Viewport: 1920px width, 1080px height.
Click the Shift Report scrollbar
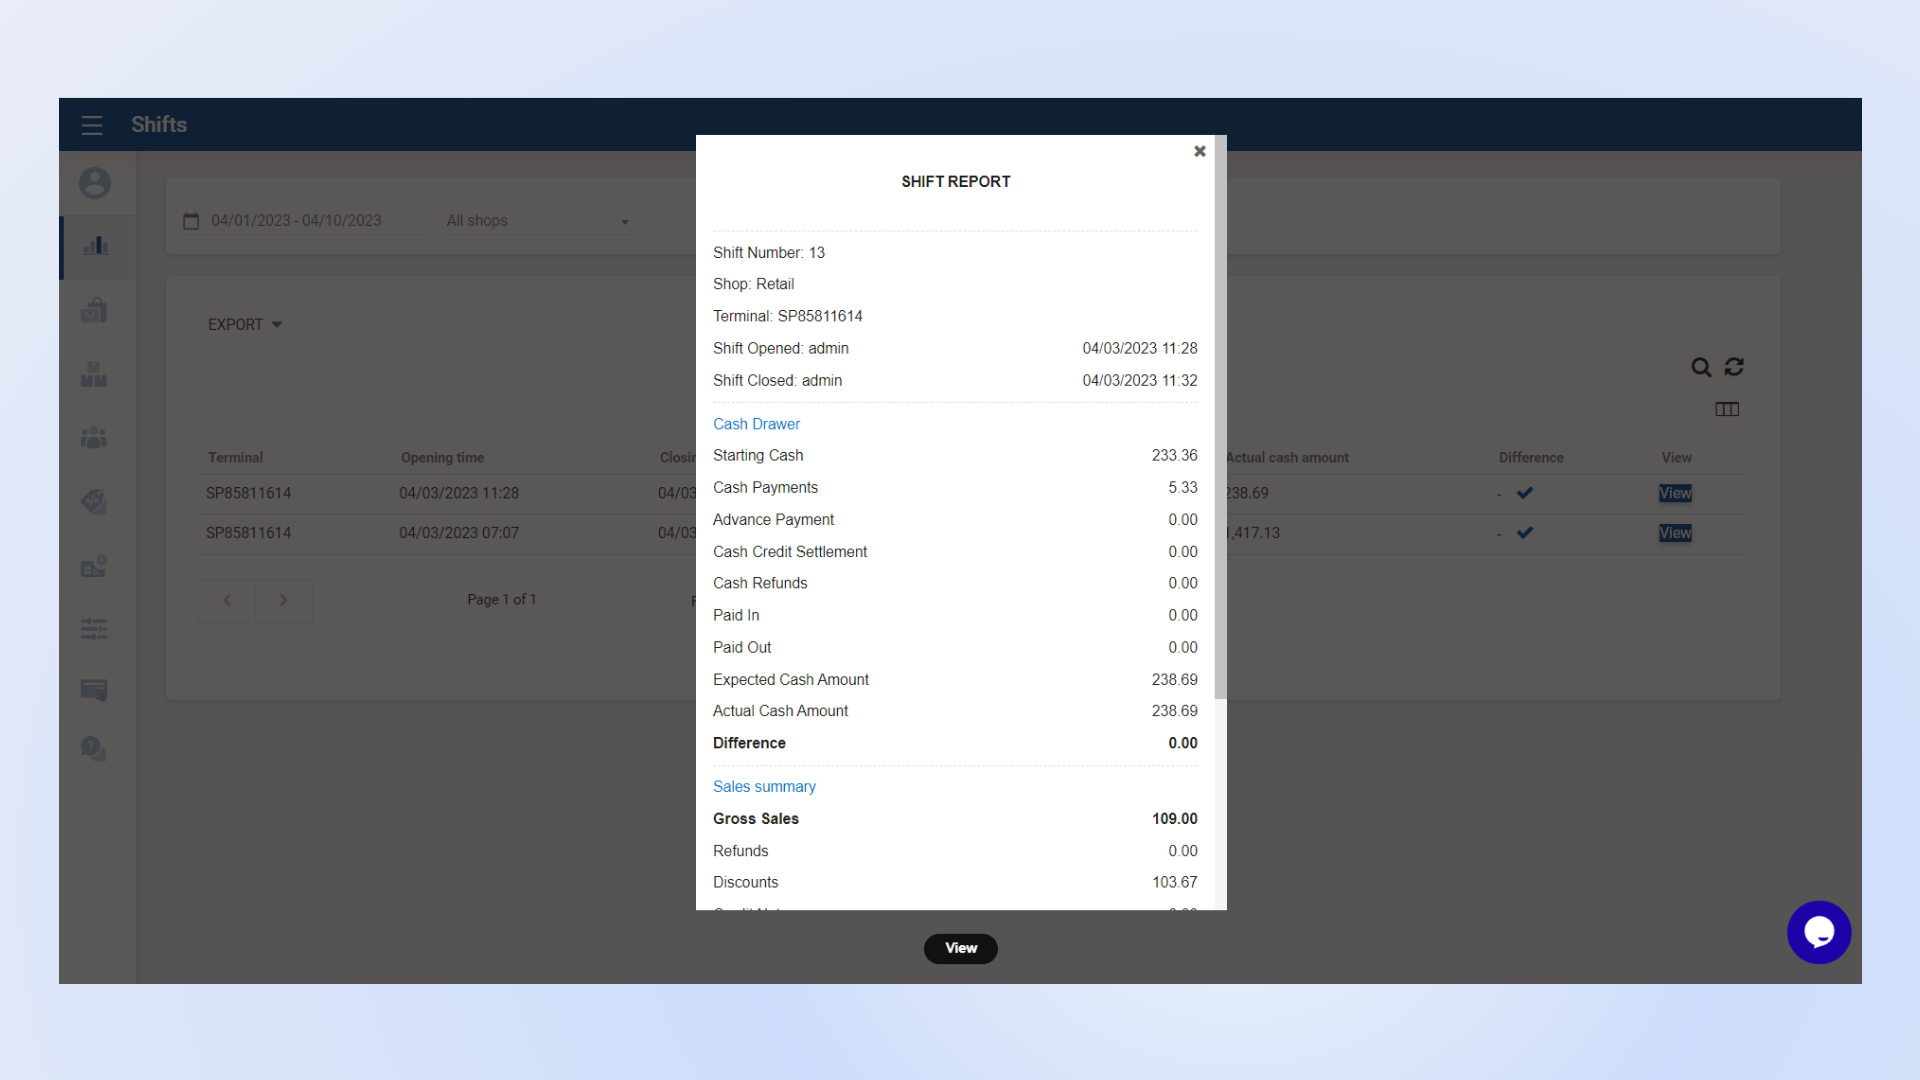[1220, 420]
